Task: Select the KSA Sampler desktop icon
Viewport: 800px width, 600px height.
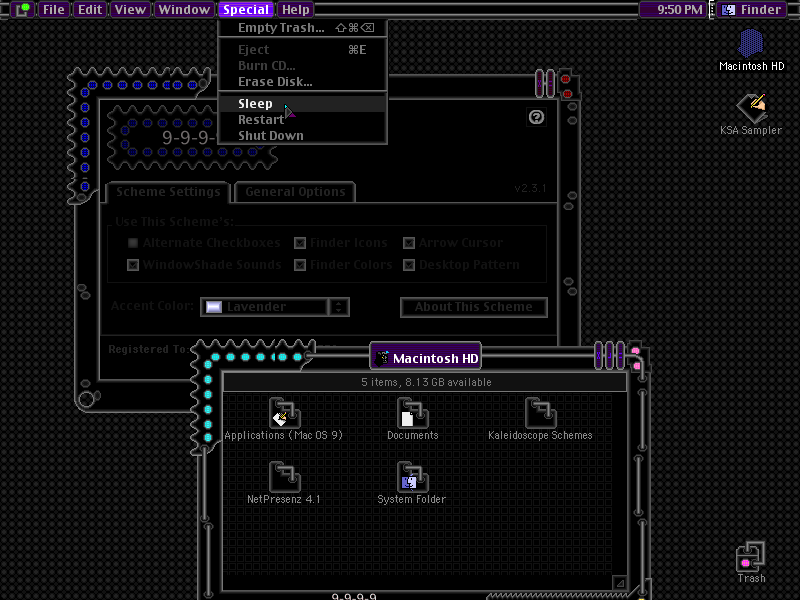Action: pyautogui.click(x=751, y=108)
